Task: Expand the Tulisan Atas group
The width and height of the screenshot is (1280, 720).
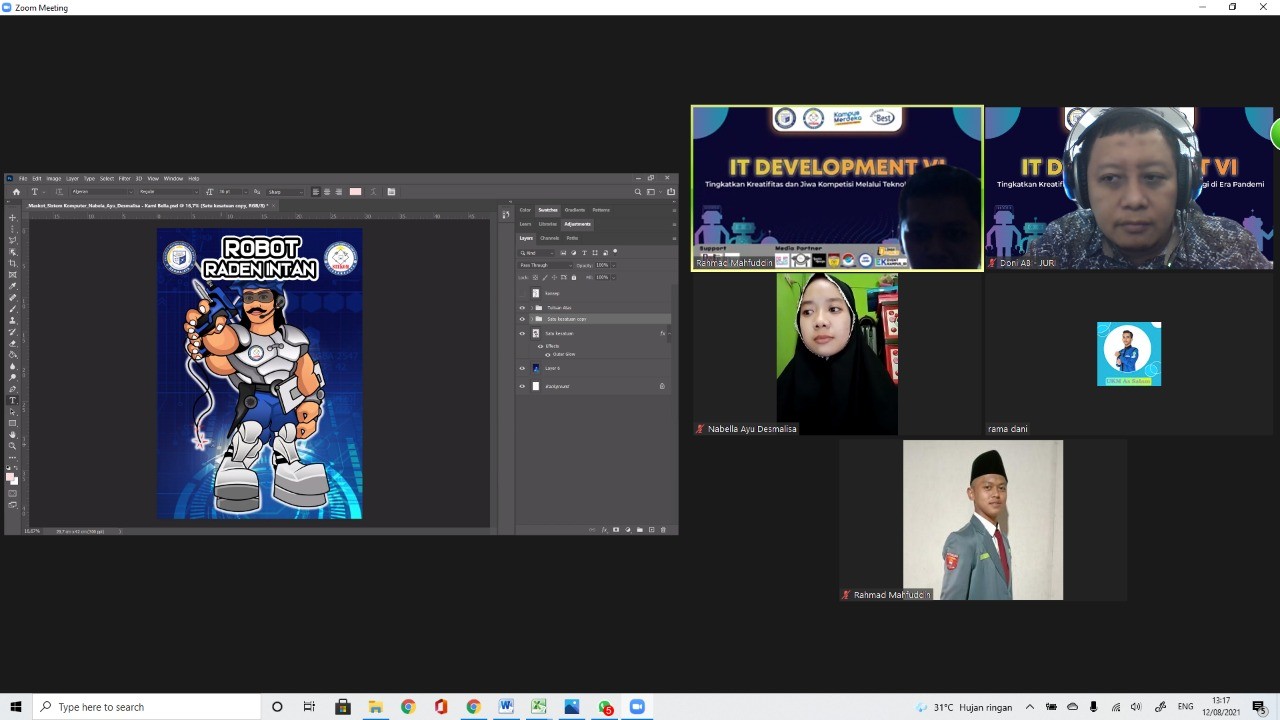Action: 531,308
